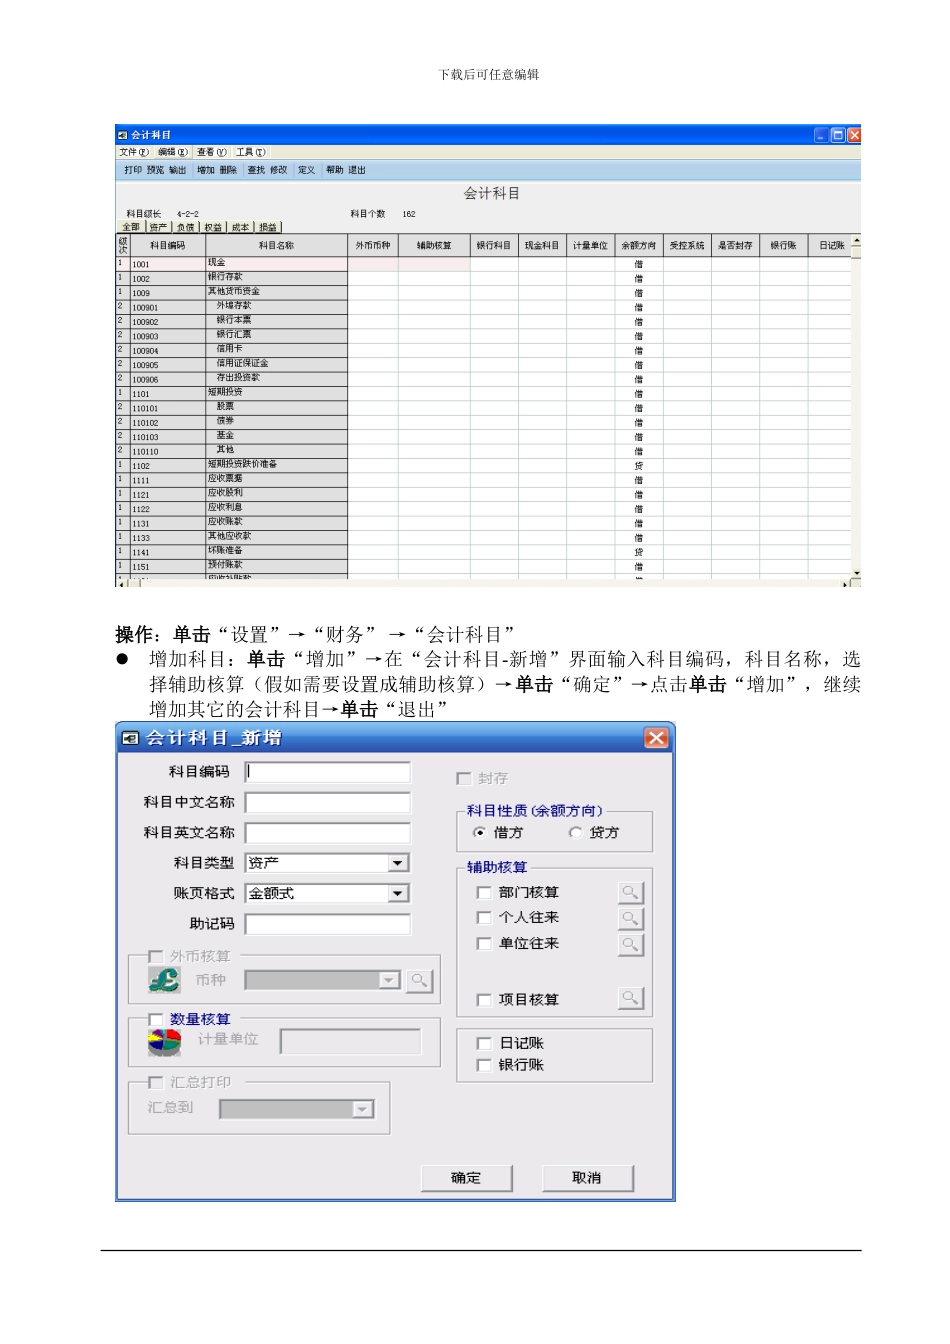950x1344 pixels.
Task: Click the magnifier button beside 部门核算
Action: pos(630,892)
